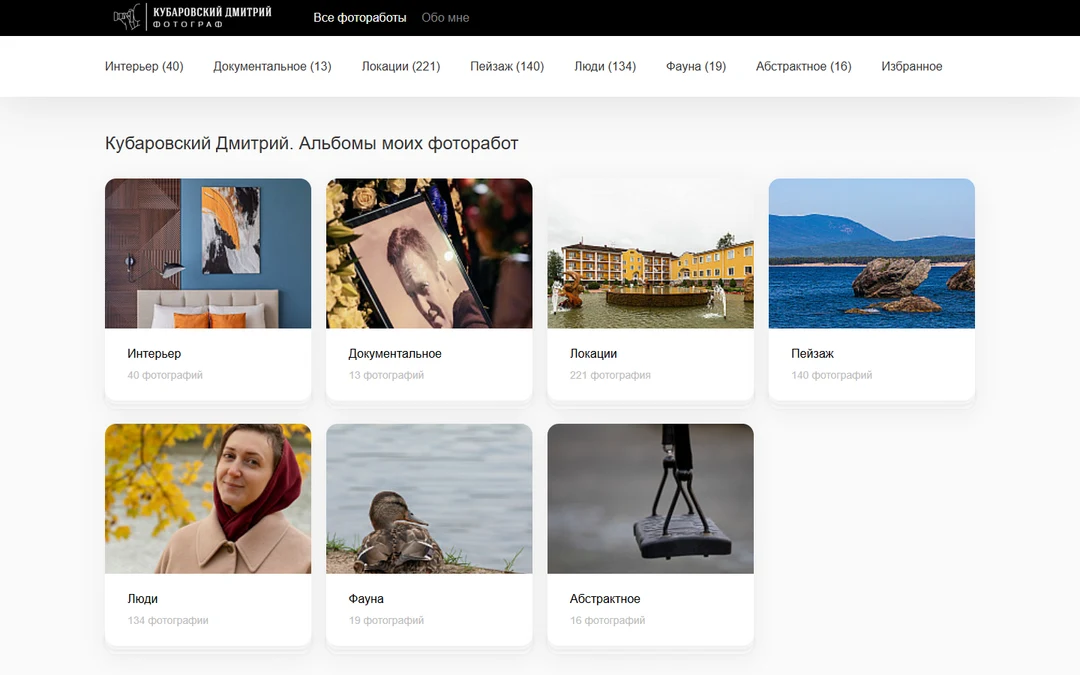Open the Кубаровский Дмитрий site title
This screenshot has width=1080, height=675.
[212, 12]
